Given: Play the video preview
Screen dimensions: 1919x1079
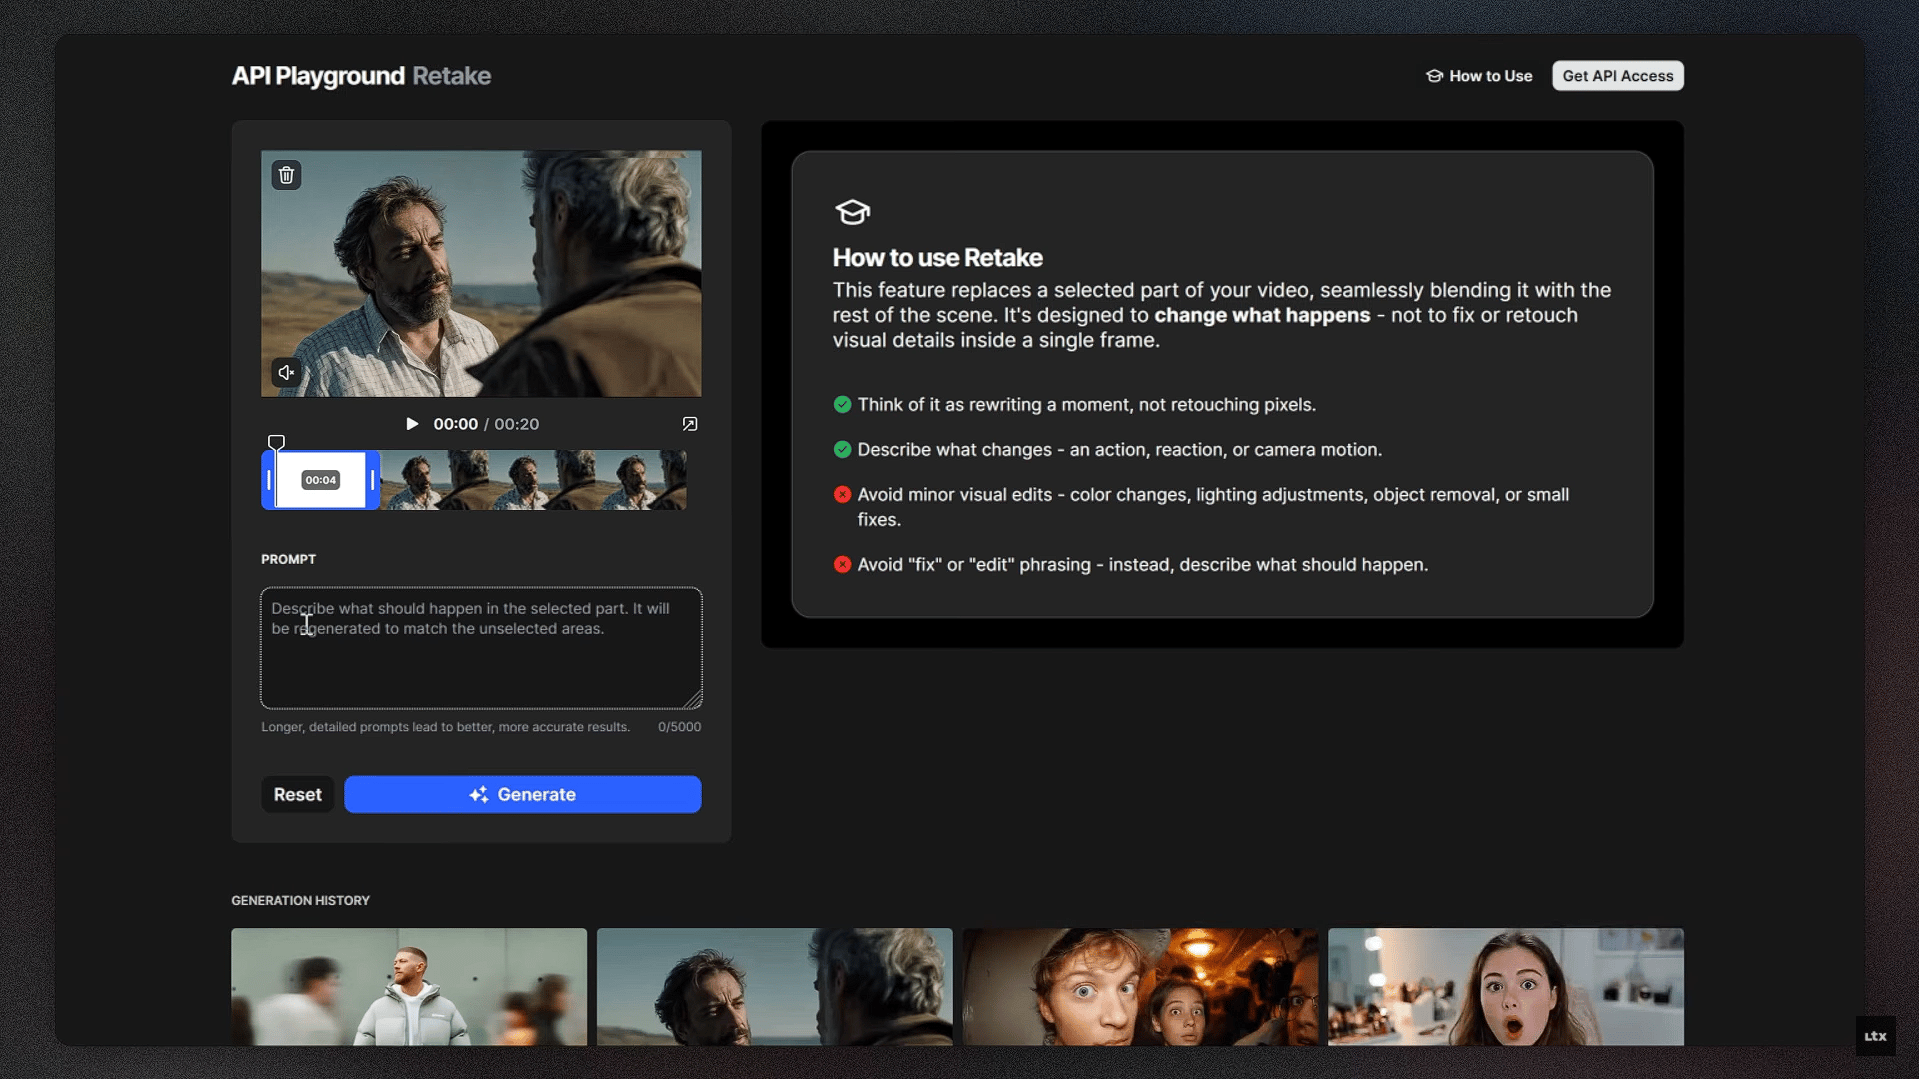Looking at the screenshot, I should (x=412, y=424).
